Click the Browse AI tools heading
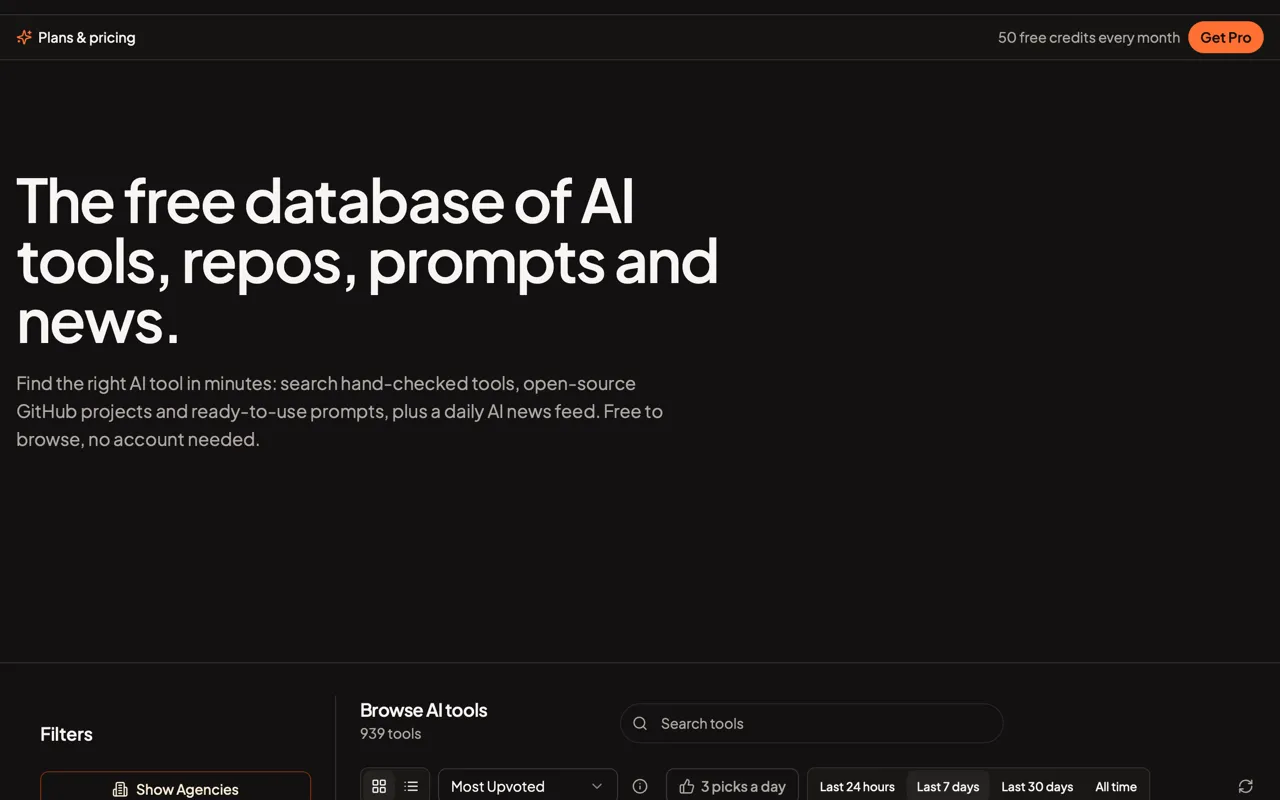 (x=424, y=710)
